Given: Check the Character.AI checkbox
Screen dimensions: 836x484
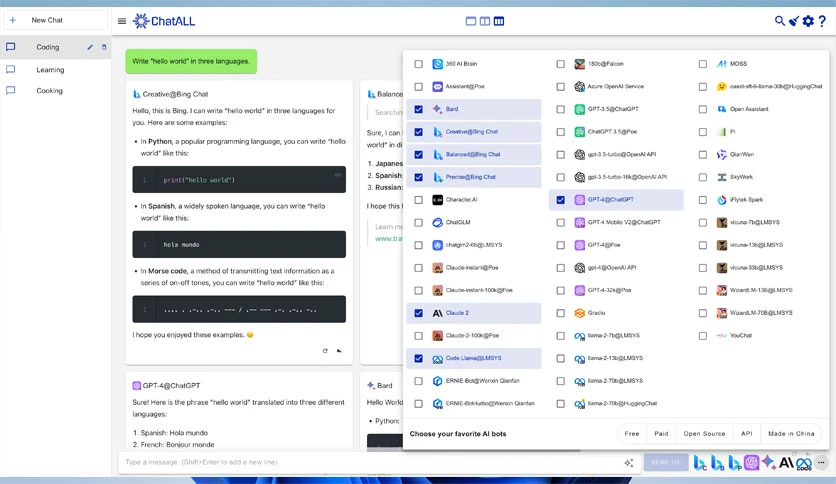Looking at the screenshot, I should coord(419,200).
